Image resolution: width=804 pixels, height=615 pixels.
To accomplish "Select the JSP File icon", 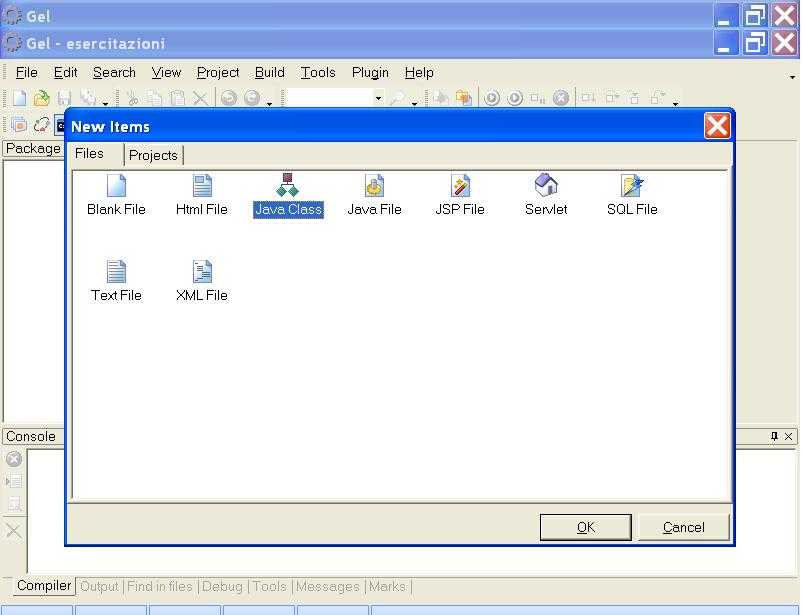I will click(460, 194).
